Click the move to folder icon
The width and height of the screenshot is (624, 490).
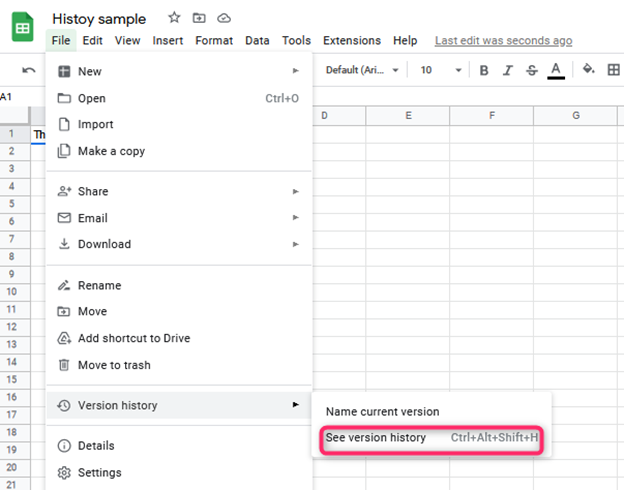click(199, 18)
